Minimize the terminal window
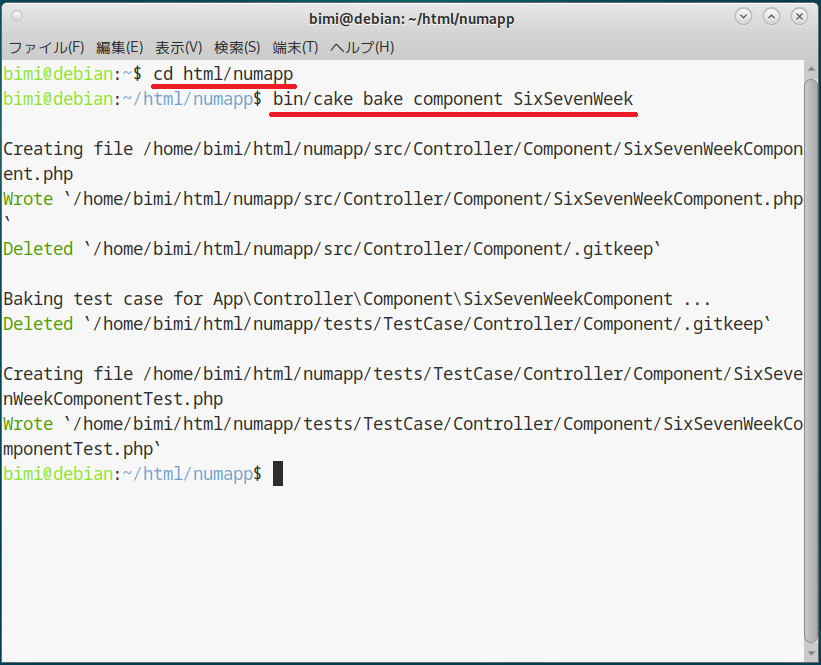 click(x=743, y=17)
